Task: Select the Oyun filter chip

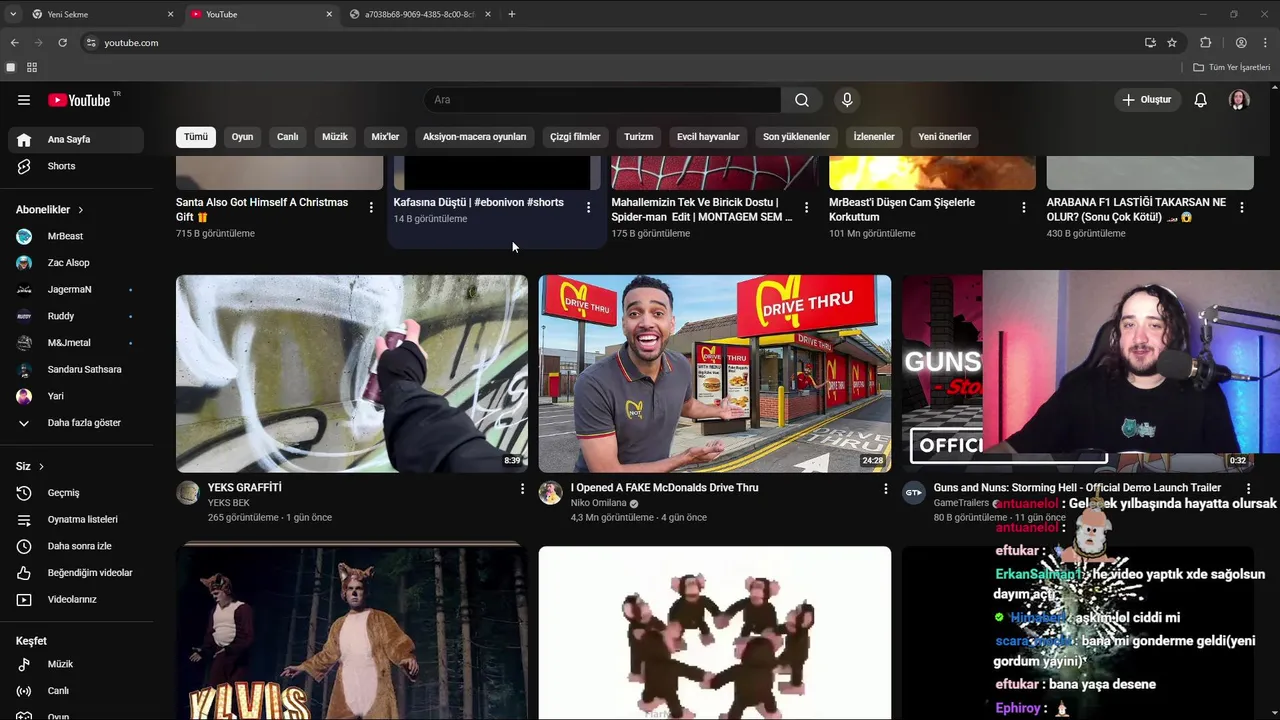Action: 243,137
